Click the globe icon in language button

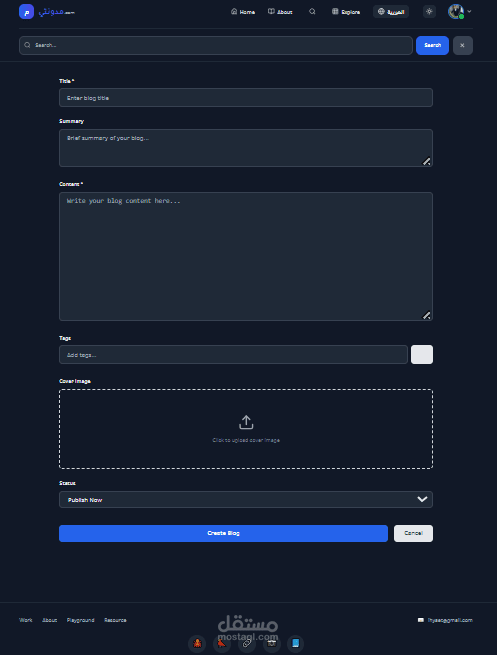click(x=381, y=11)
